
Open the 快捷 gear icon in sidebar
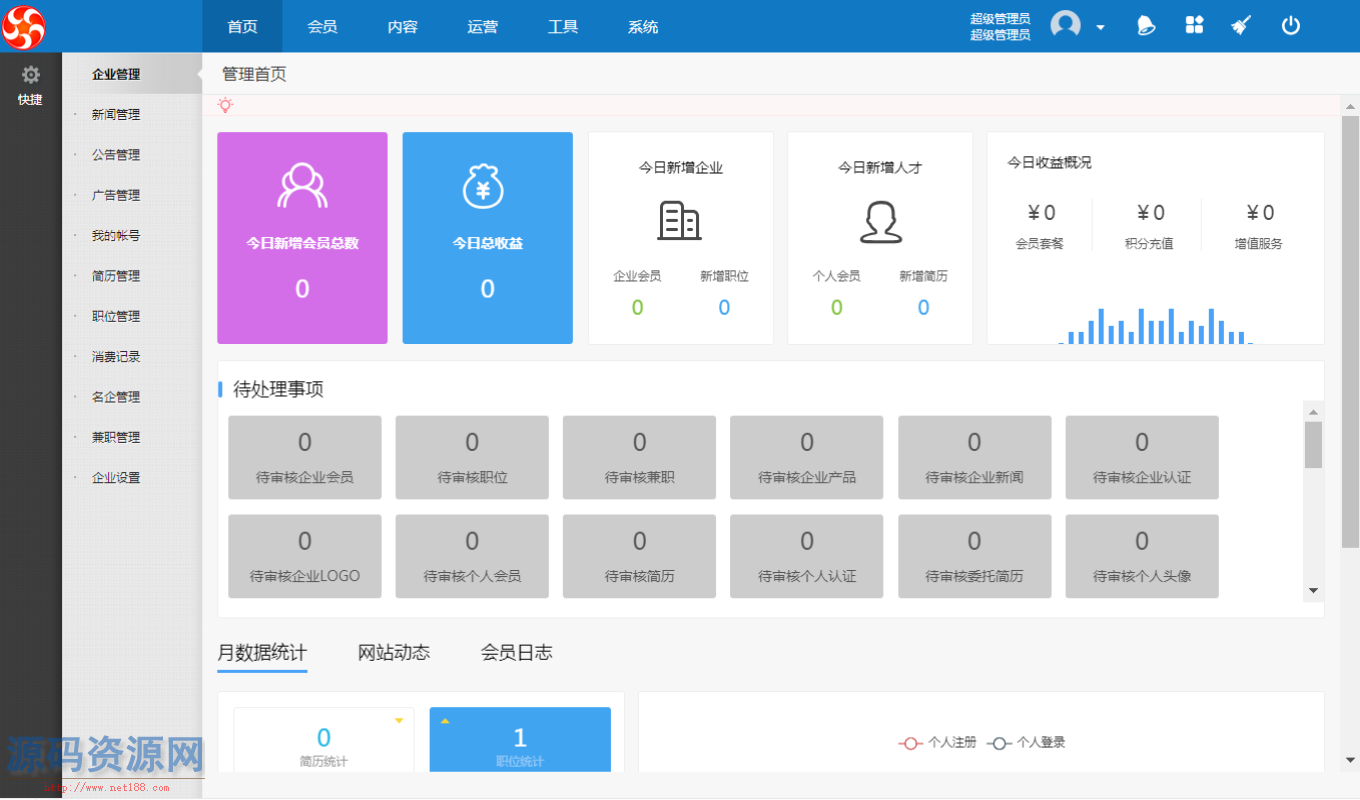(x=31, y=74)
